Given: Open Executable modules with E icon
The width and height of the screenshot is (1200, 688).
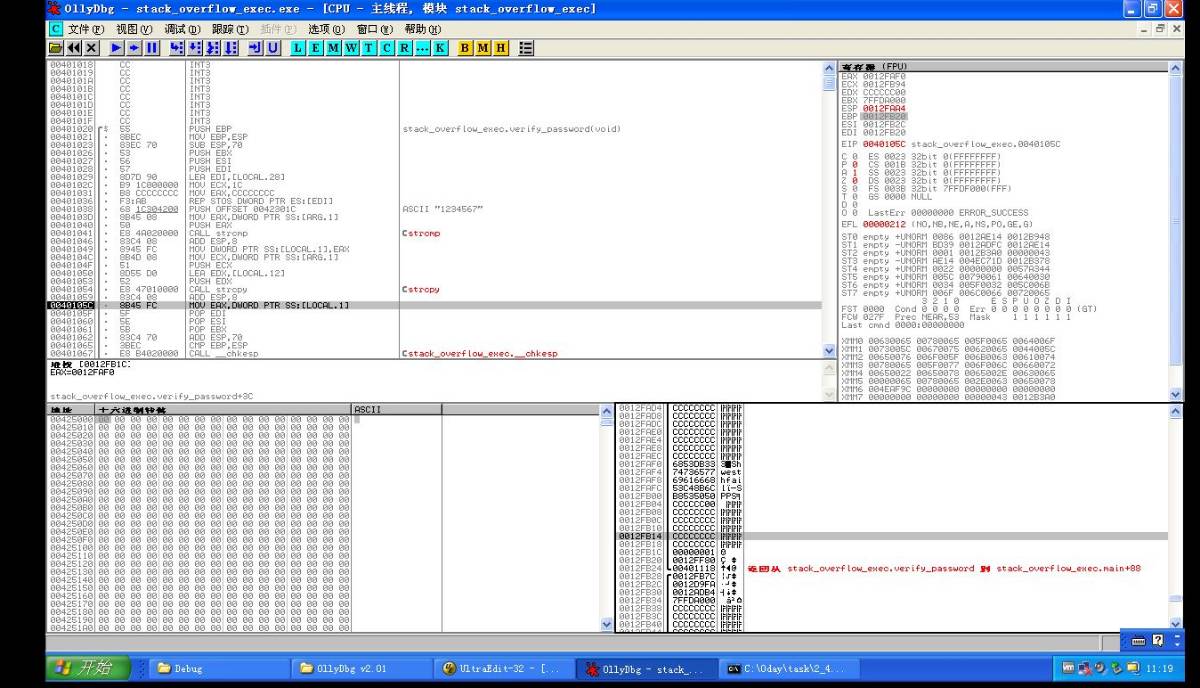Looking at the screenshot, I should [315, 48].
